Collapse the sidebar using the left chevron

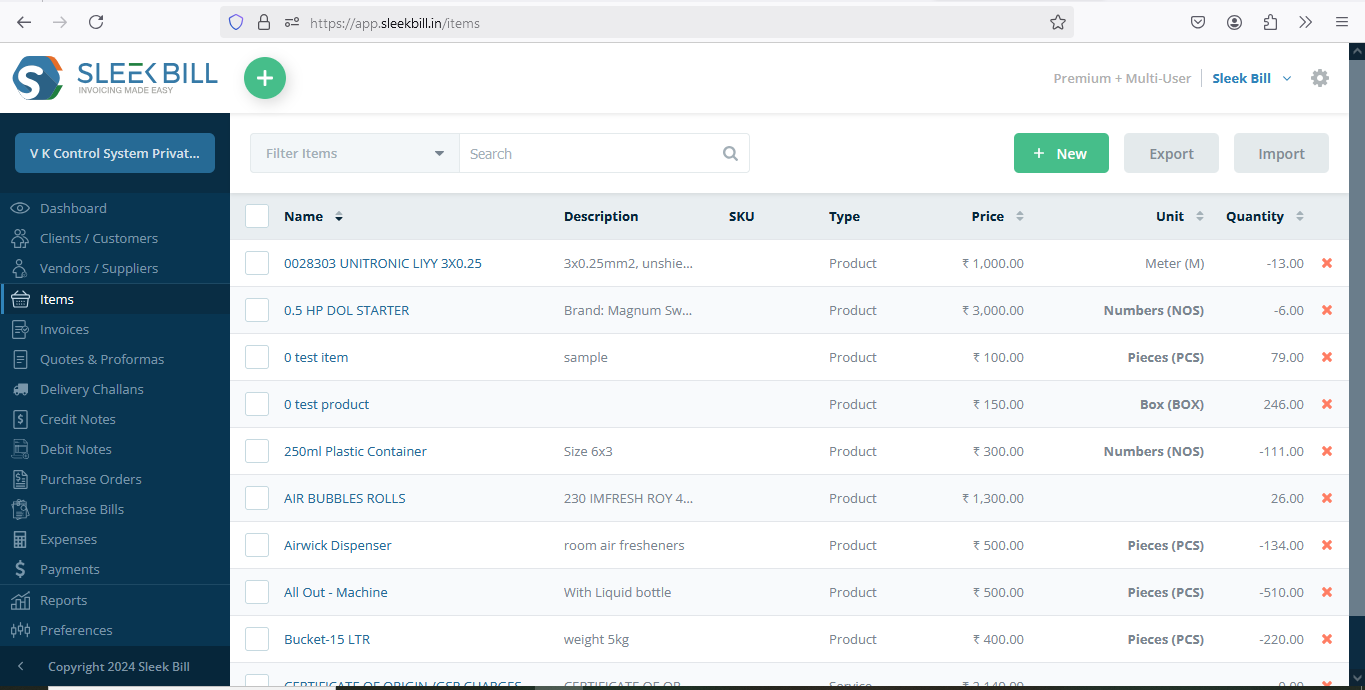21,666
